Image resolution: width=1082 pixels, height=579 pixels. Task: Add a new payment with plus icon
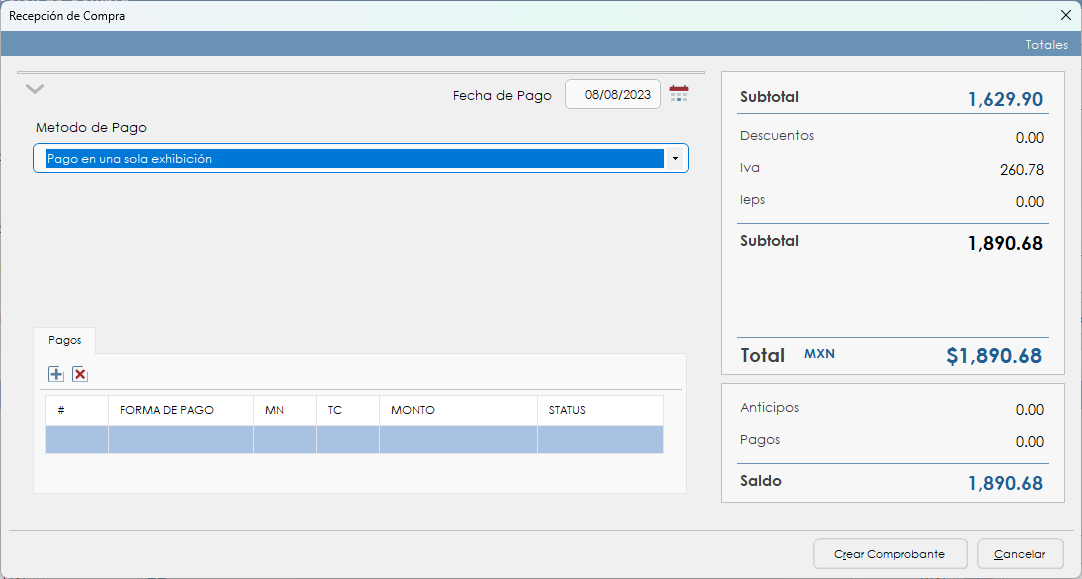coord(56,374)
